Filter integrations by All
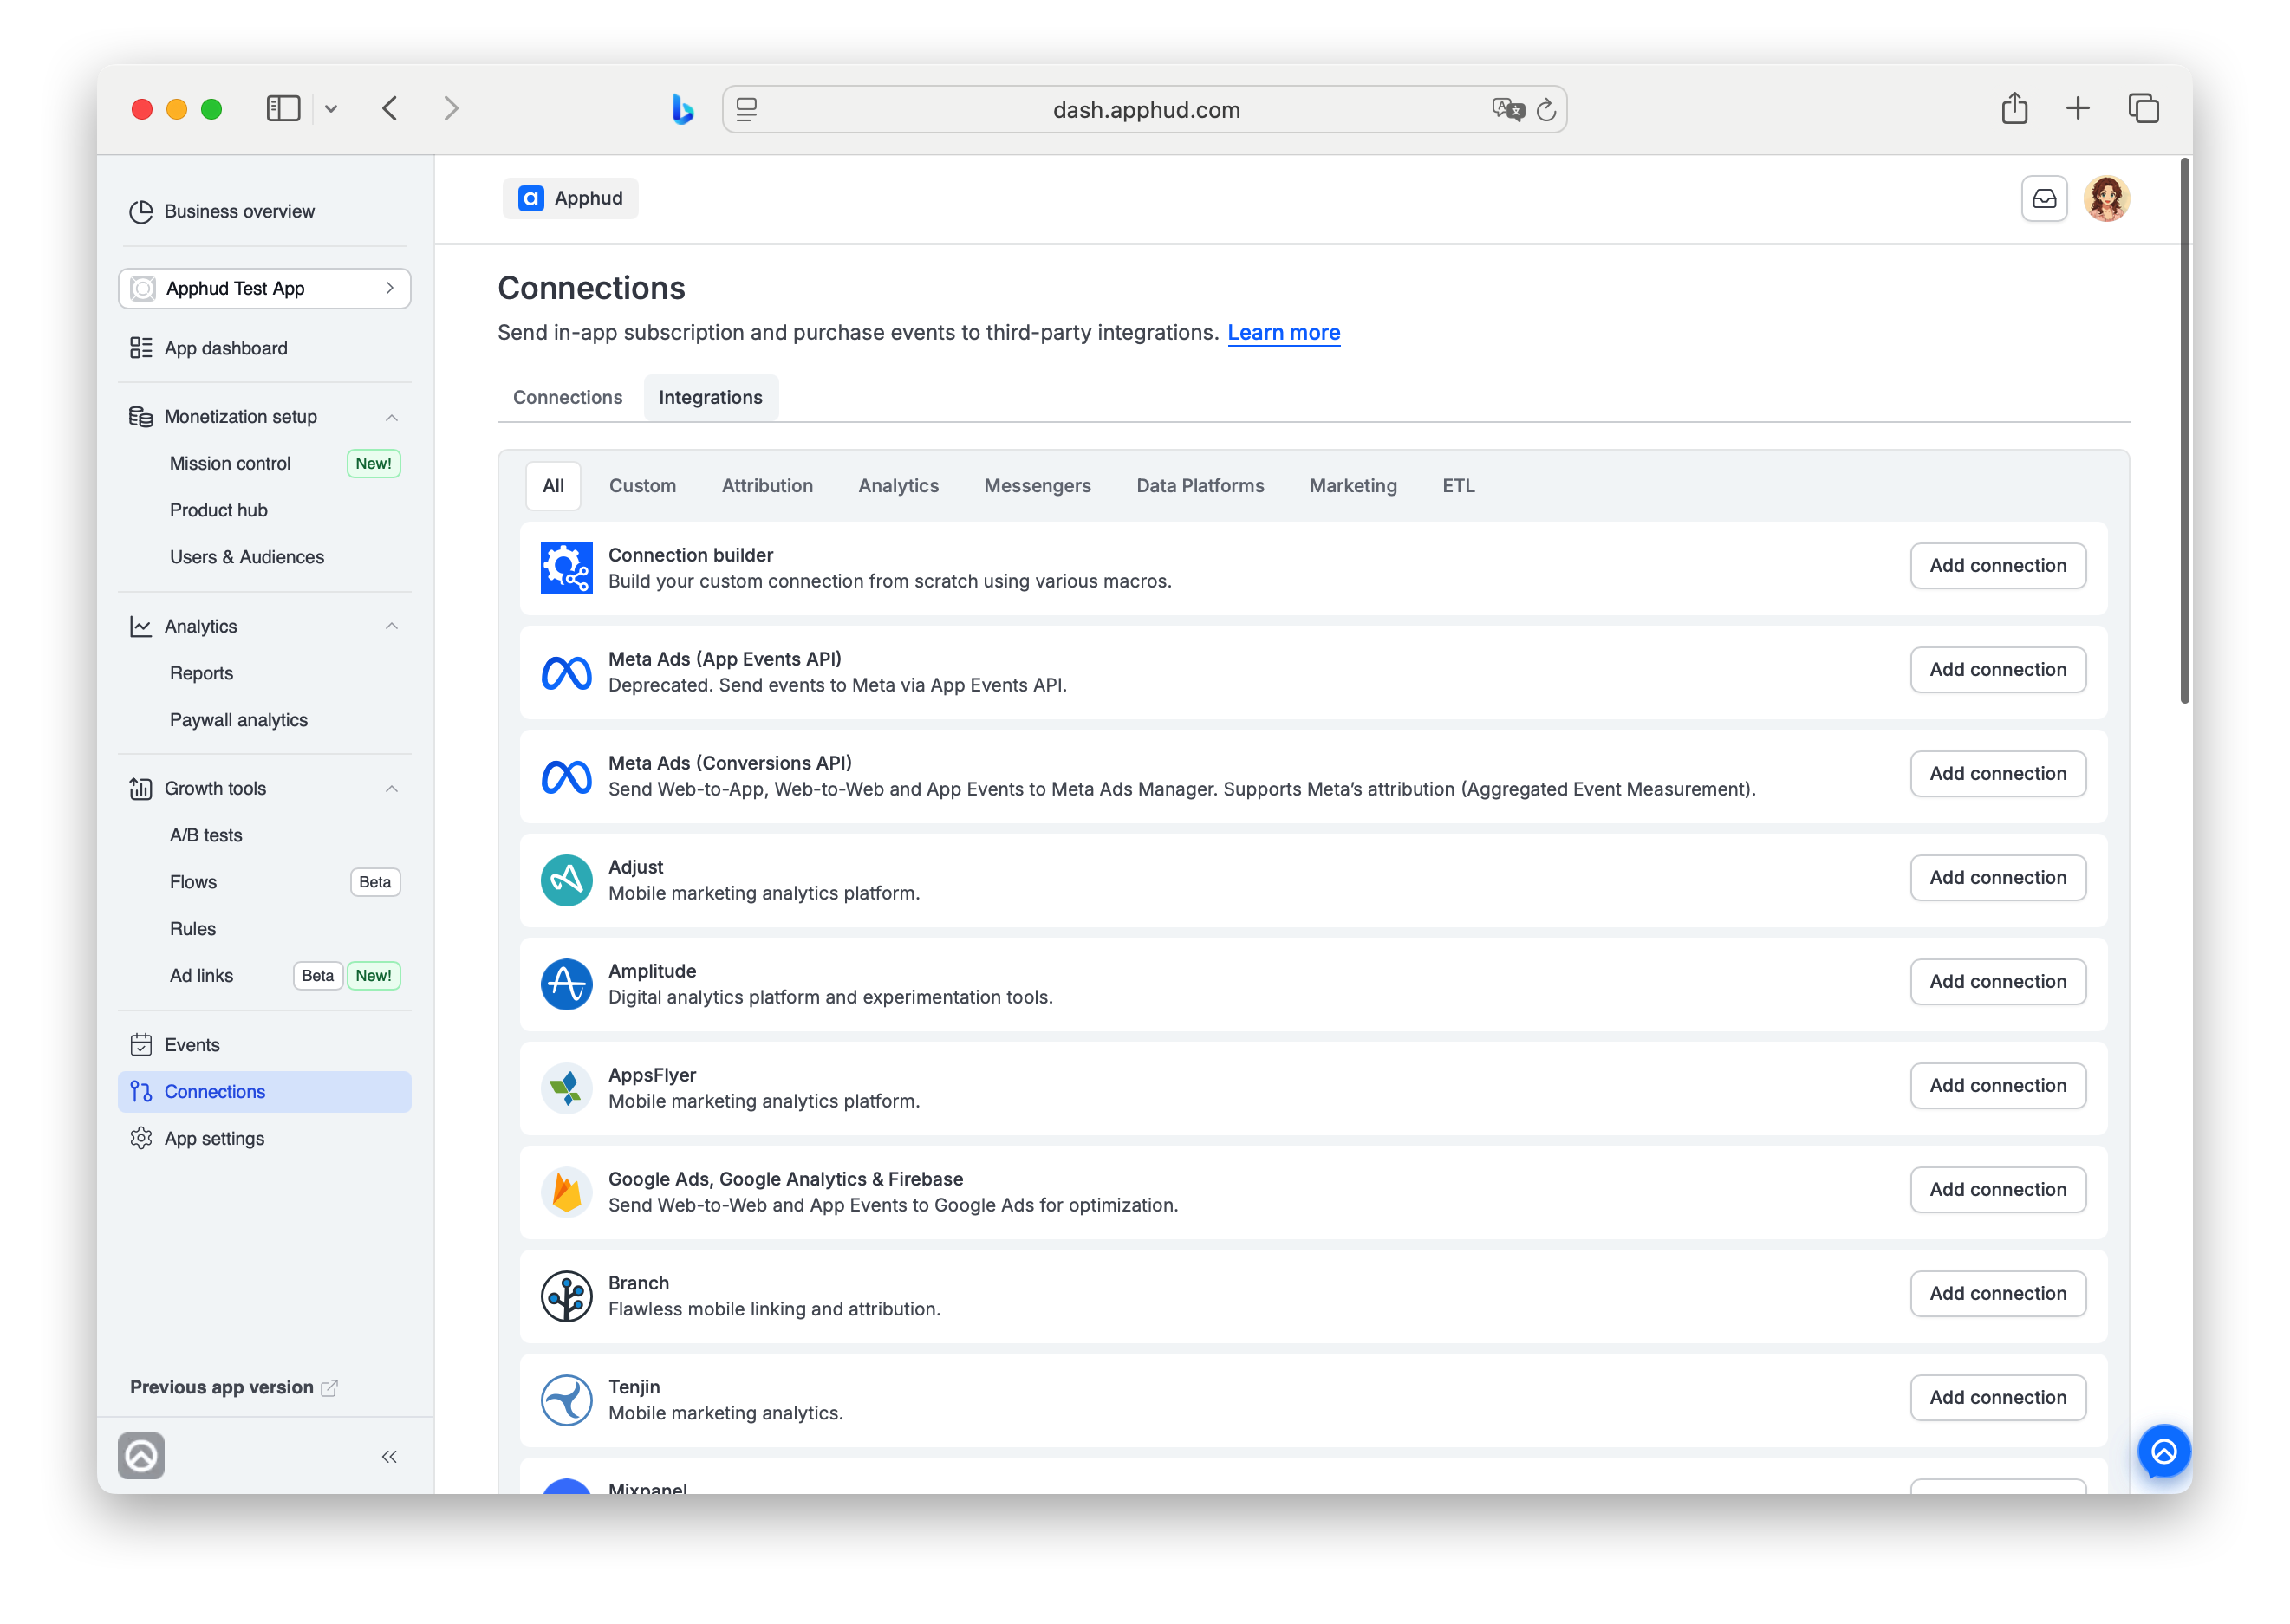The image size is (2290, 1624). tap(553, 486)
